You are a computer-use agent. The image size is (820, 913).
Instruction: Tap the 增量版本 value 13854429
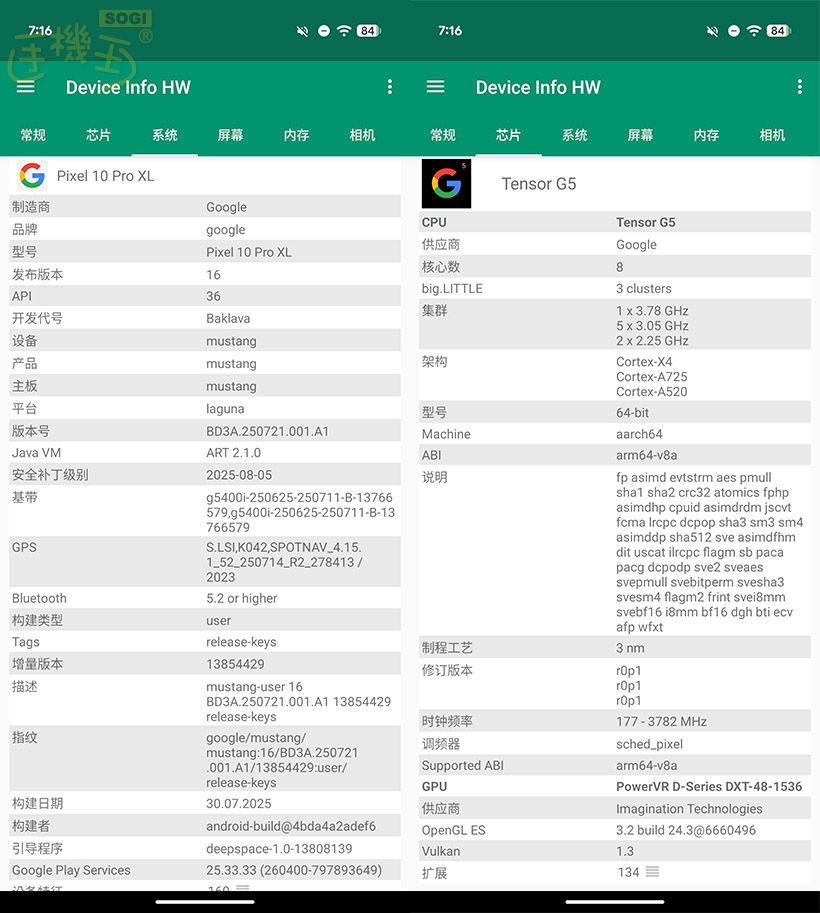point(235,664)
